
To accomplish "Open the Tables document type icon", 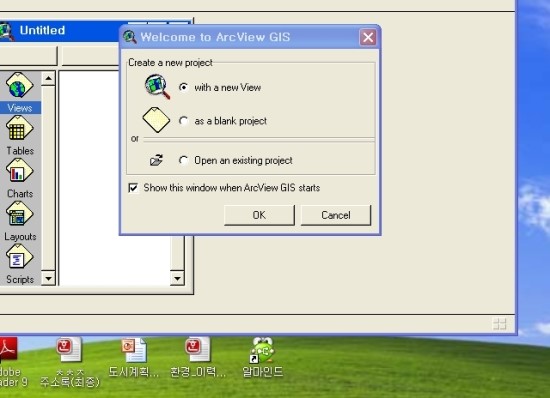I will click(x=20, y=128).
